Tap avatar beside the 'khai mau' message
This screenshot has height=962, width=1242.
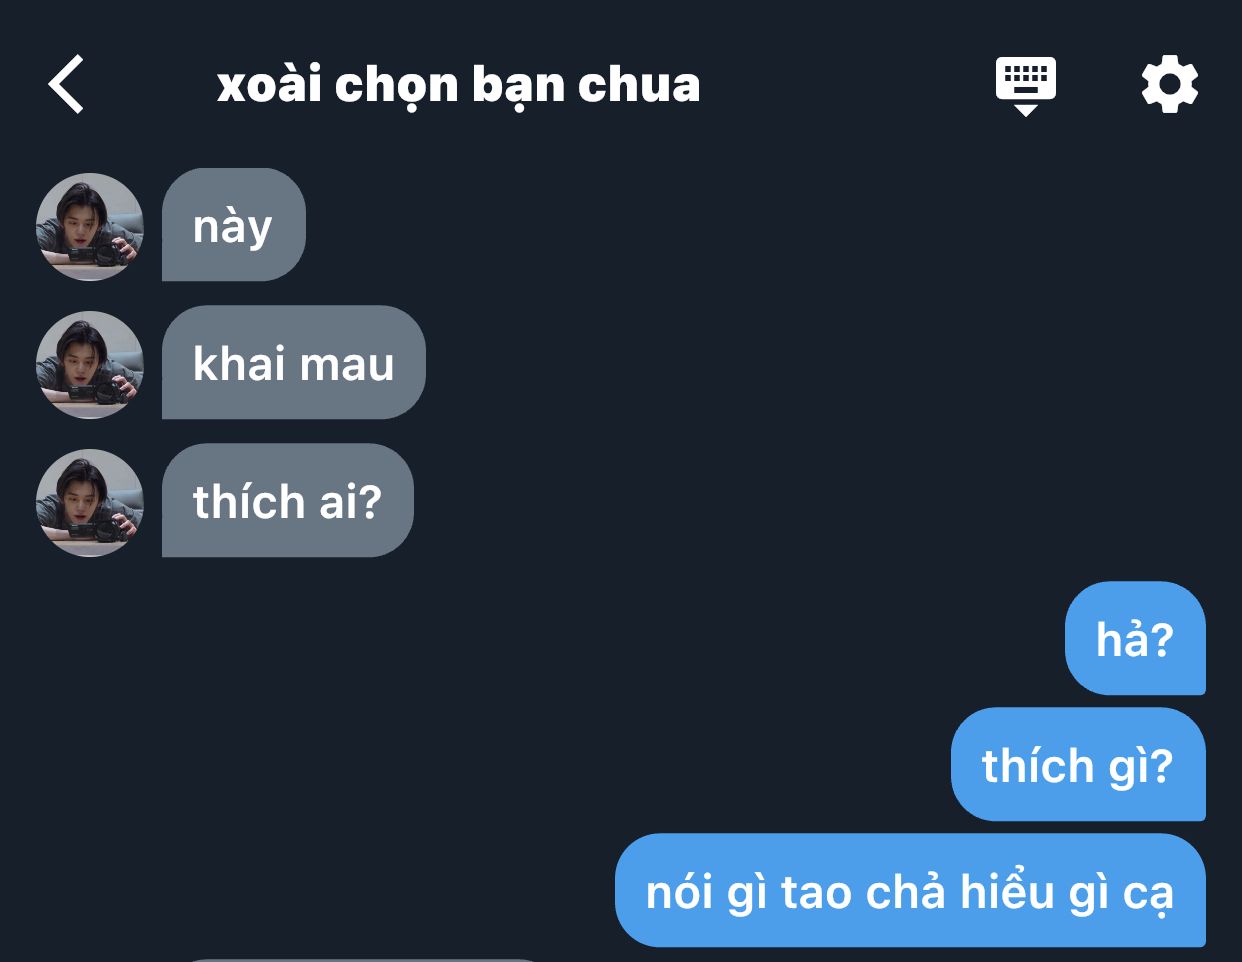(90, 364)
